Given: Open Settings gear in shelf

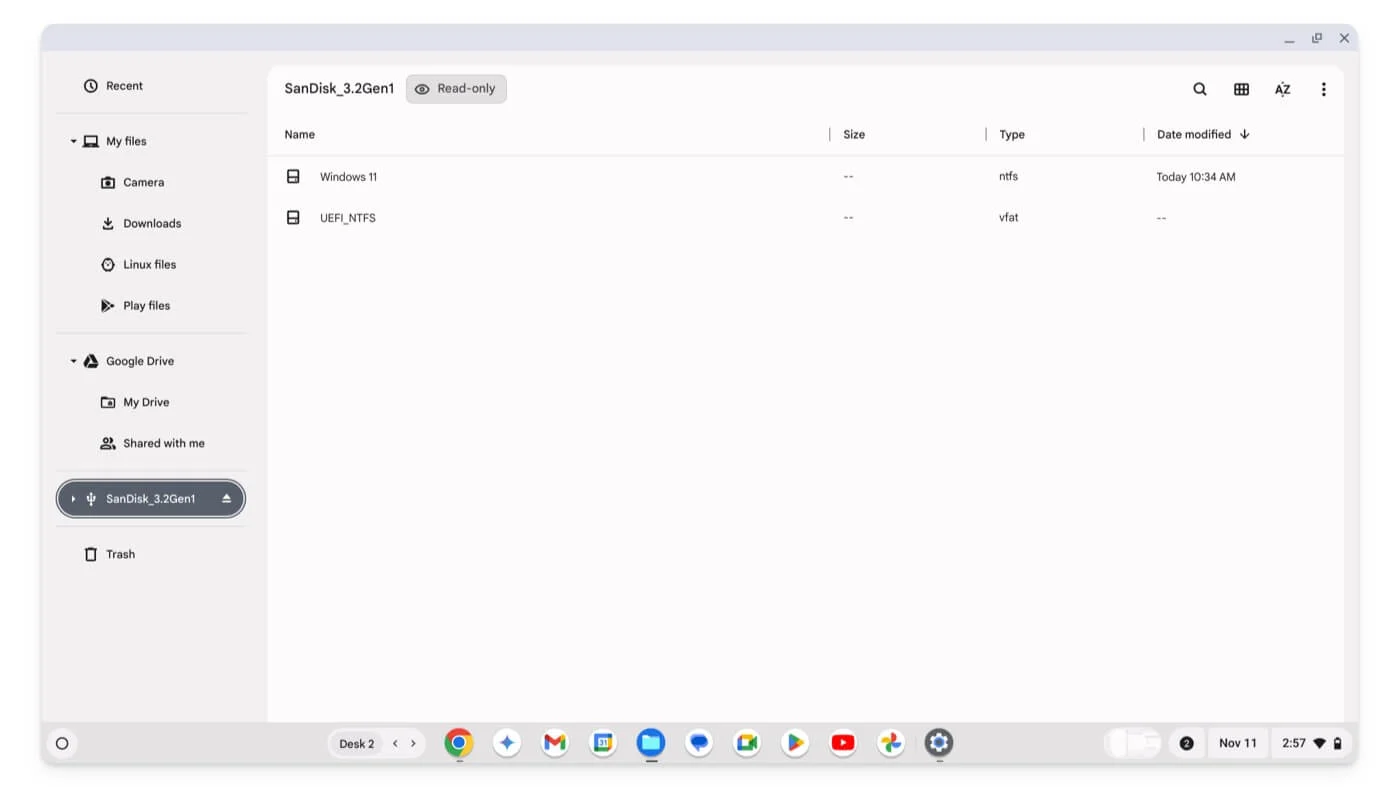Looking at the screenshot, I should [x=938, y=743].
